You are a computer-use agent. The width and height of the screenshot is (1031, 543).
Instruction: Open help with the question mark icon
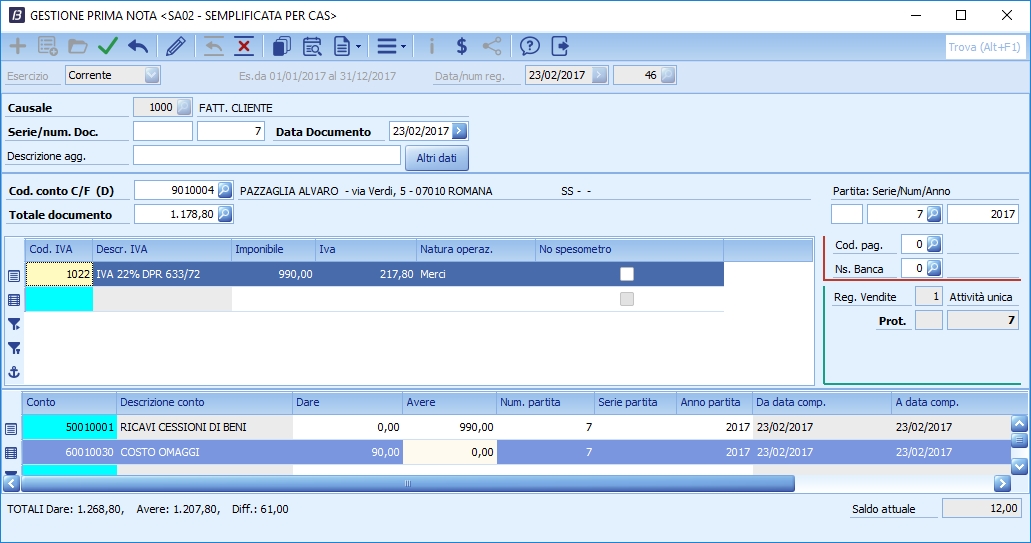(530, 46)
